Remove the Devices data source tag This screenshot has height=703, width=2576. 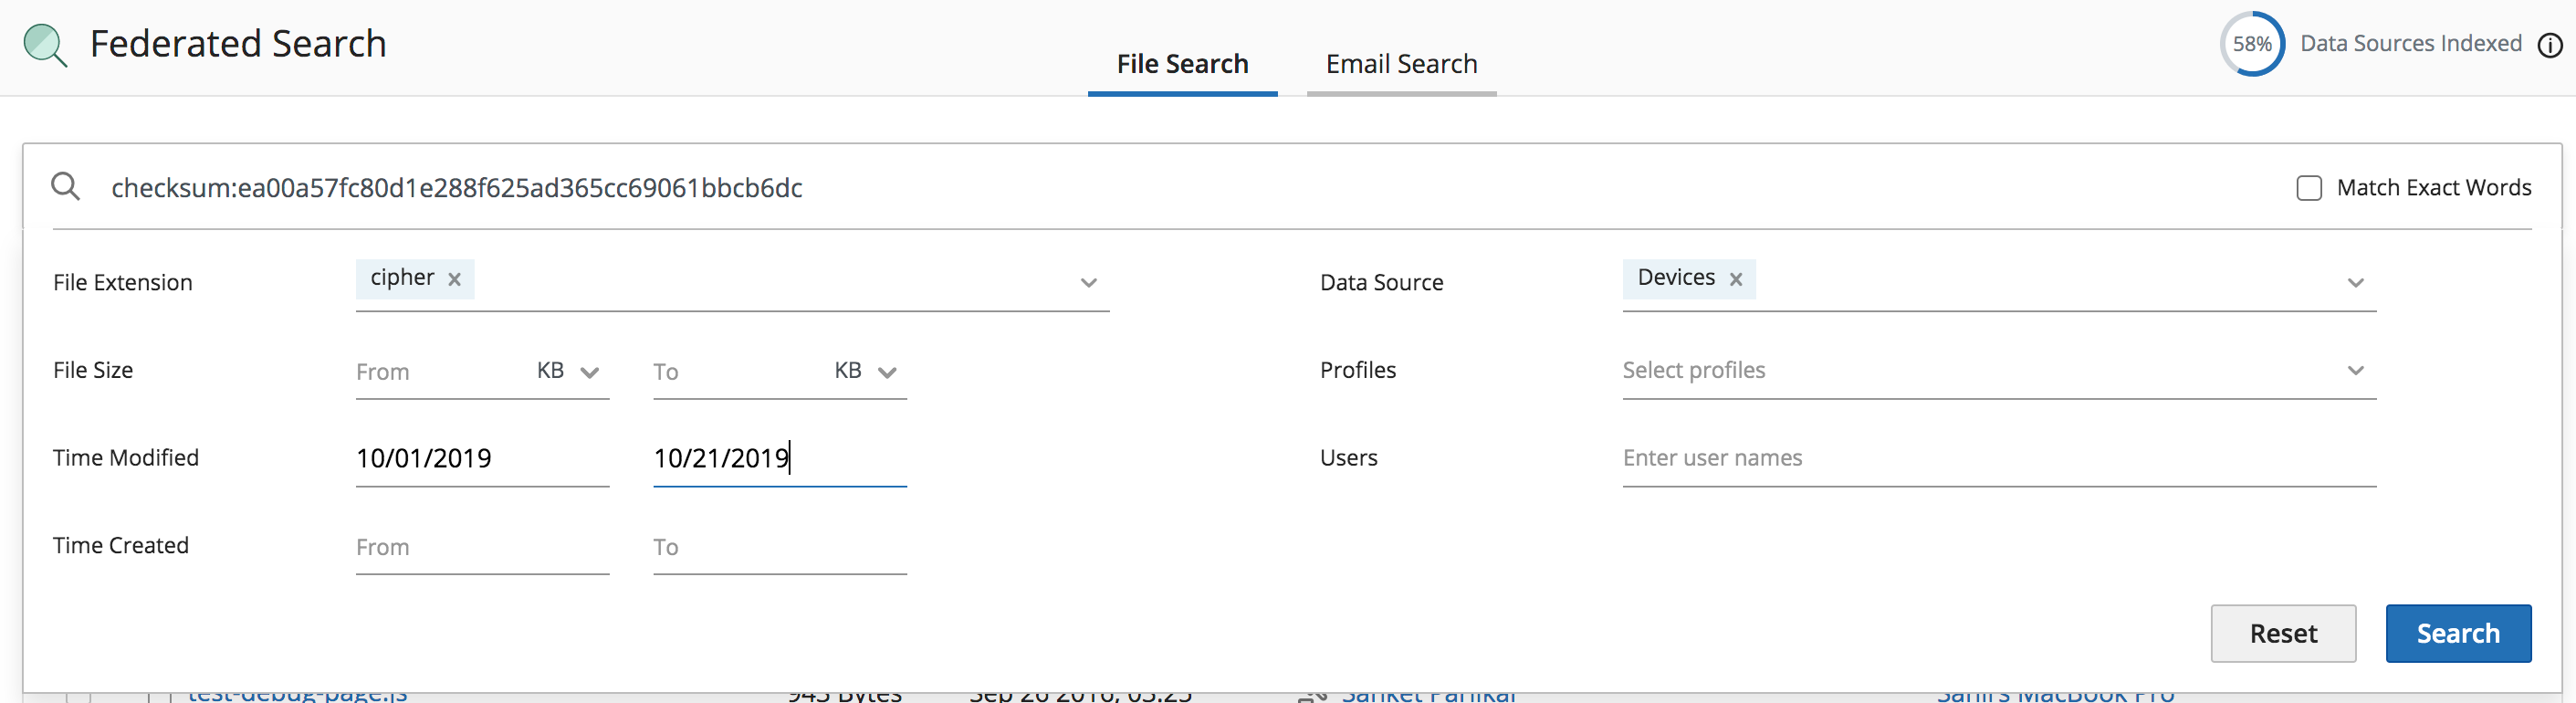[x=1736, y=279]
